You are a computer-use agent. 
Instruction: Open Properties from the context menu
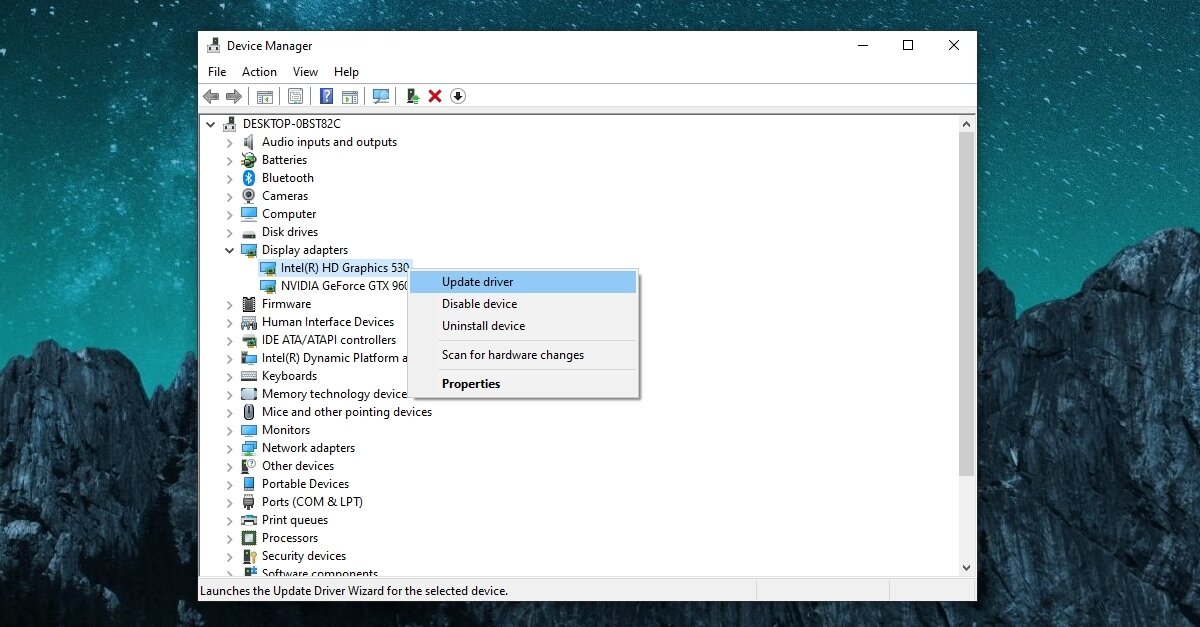pyautogui.click(x=471, y=384)
